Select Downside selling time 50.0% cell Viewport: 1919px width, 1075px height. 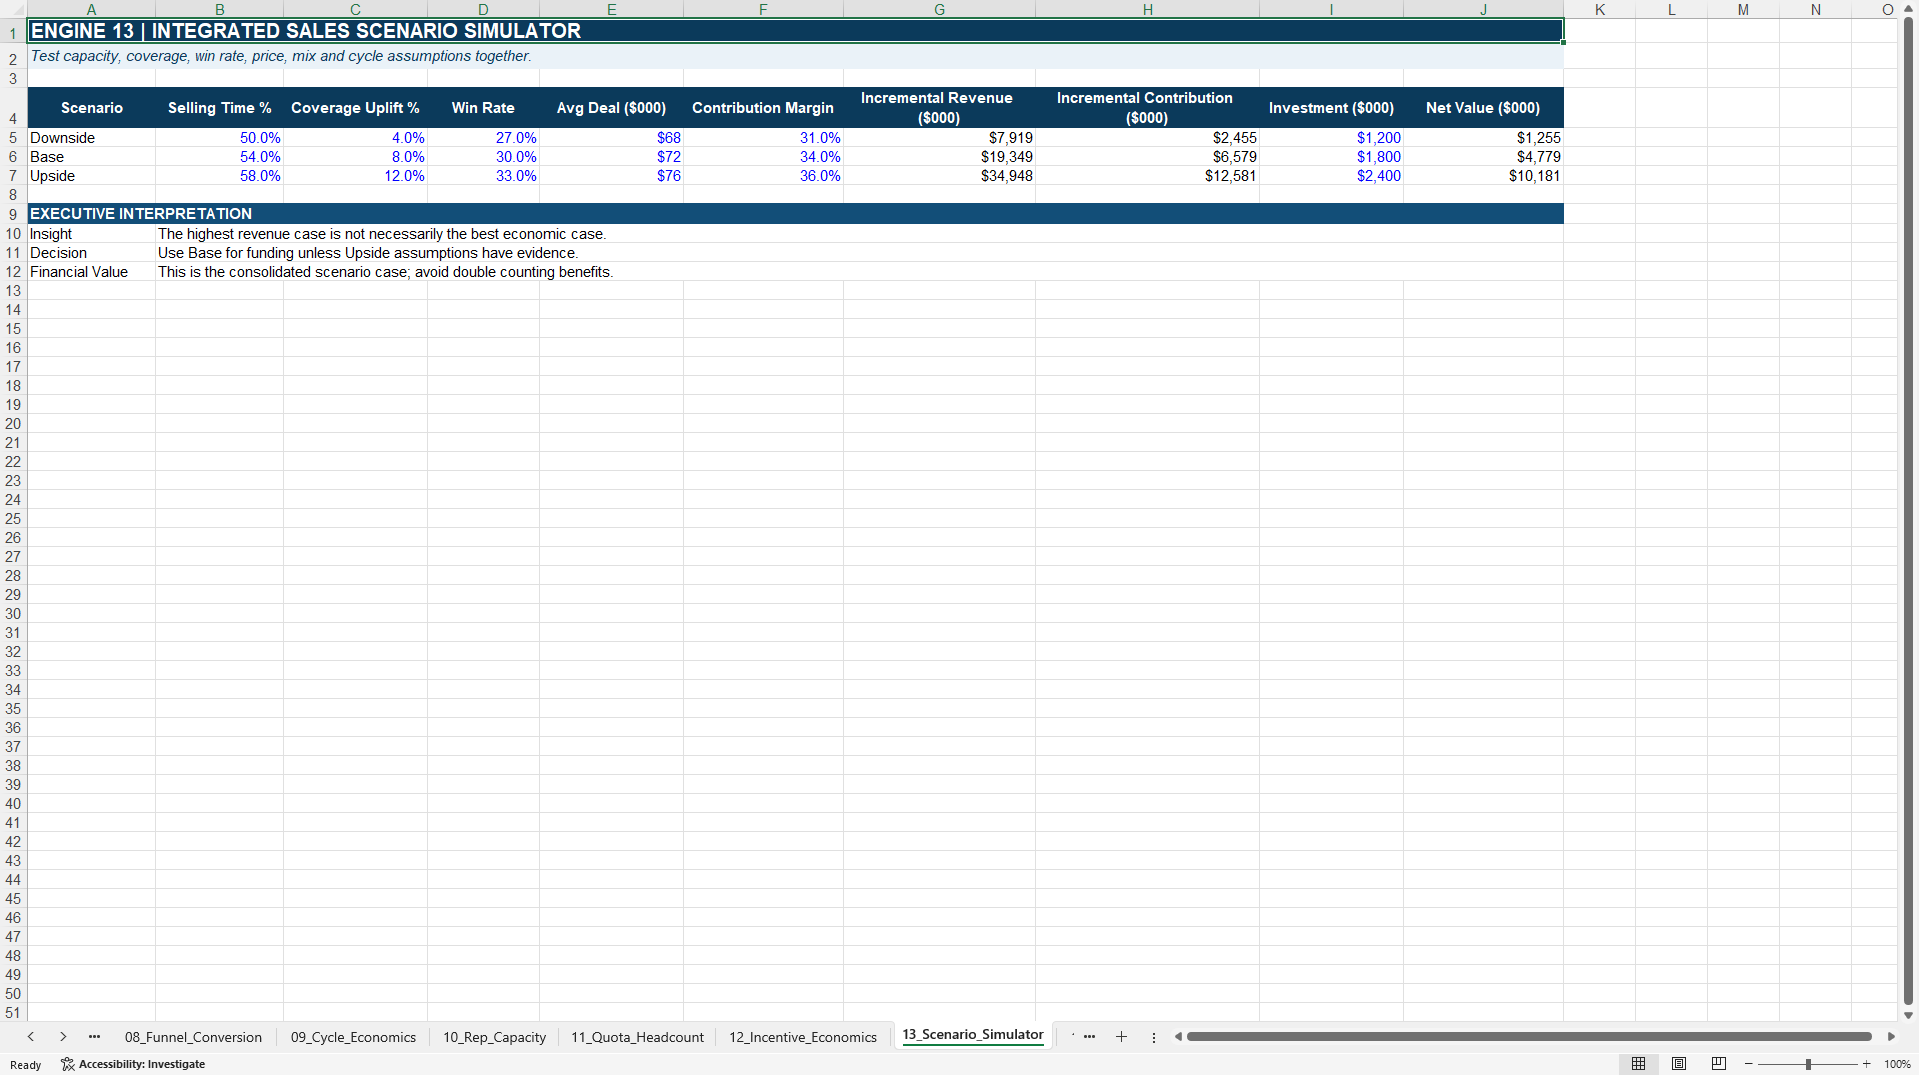point(219,138)
